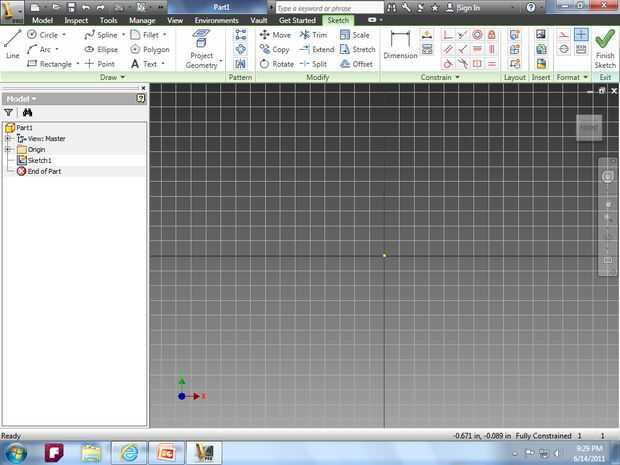Image resolution: width=620 pixels, height=465 pixels.
Task: Expand the Constrain panel dropdown
Action: coord(457,77)
